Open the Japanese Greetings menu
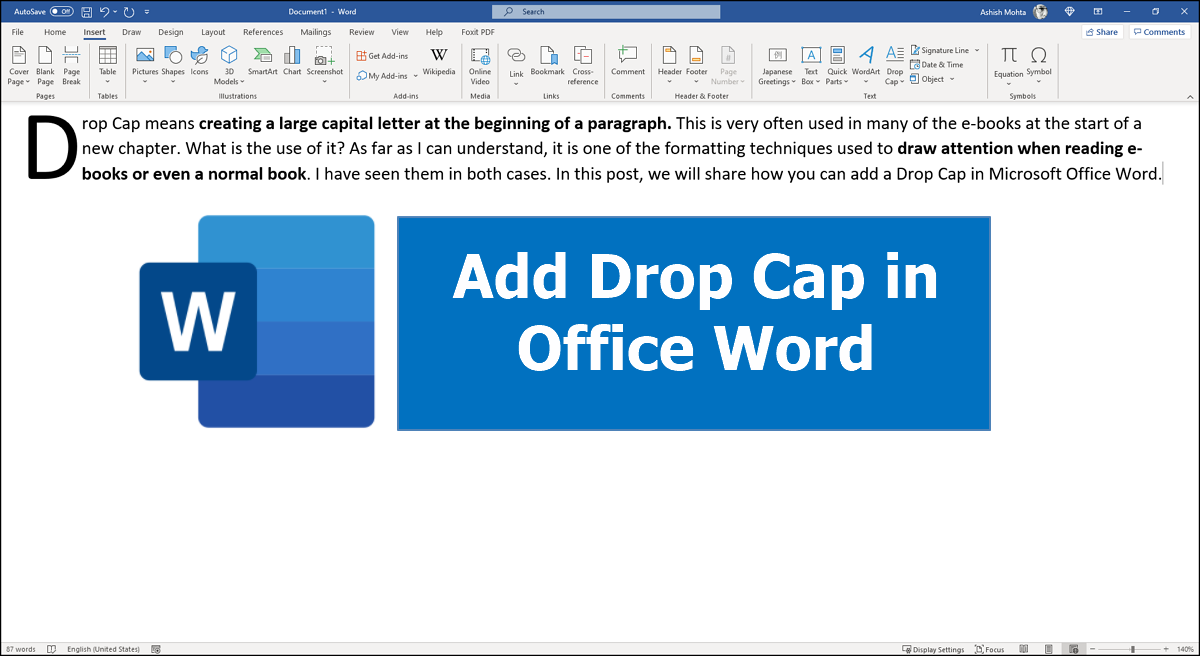Image resolution: width=1200 pixels, height=656 pixels. click(x=777, y=65)
